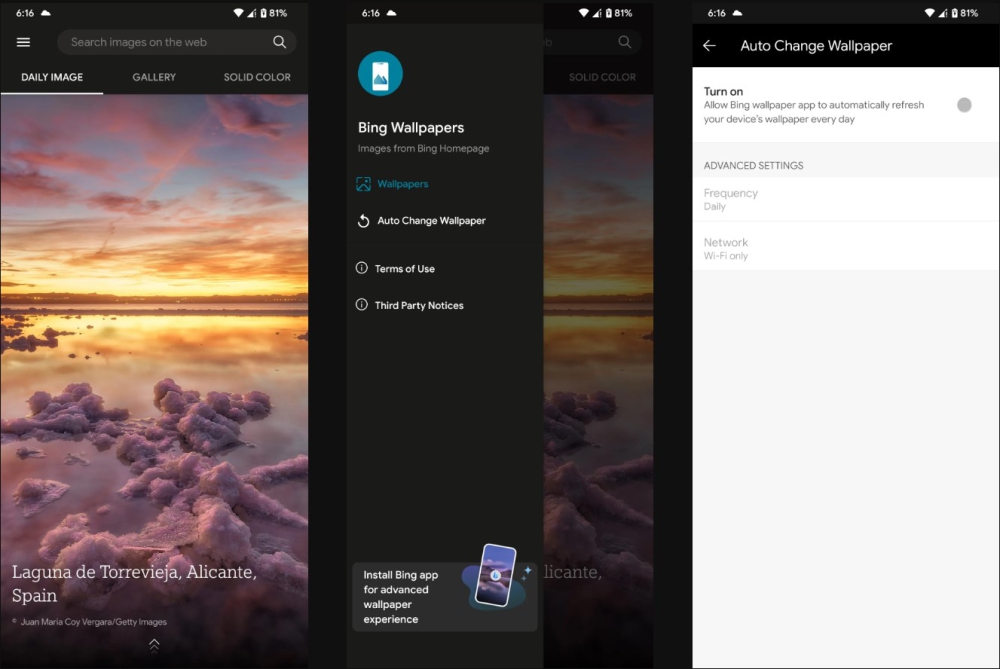Viewport: 1000px width, 669px height.
Task: Toggle the Turn on auto wallpaper switch
Action: point(963,105)
